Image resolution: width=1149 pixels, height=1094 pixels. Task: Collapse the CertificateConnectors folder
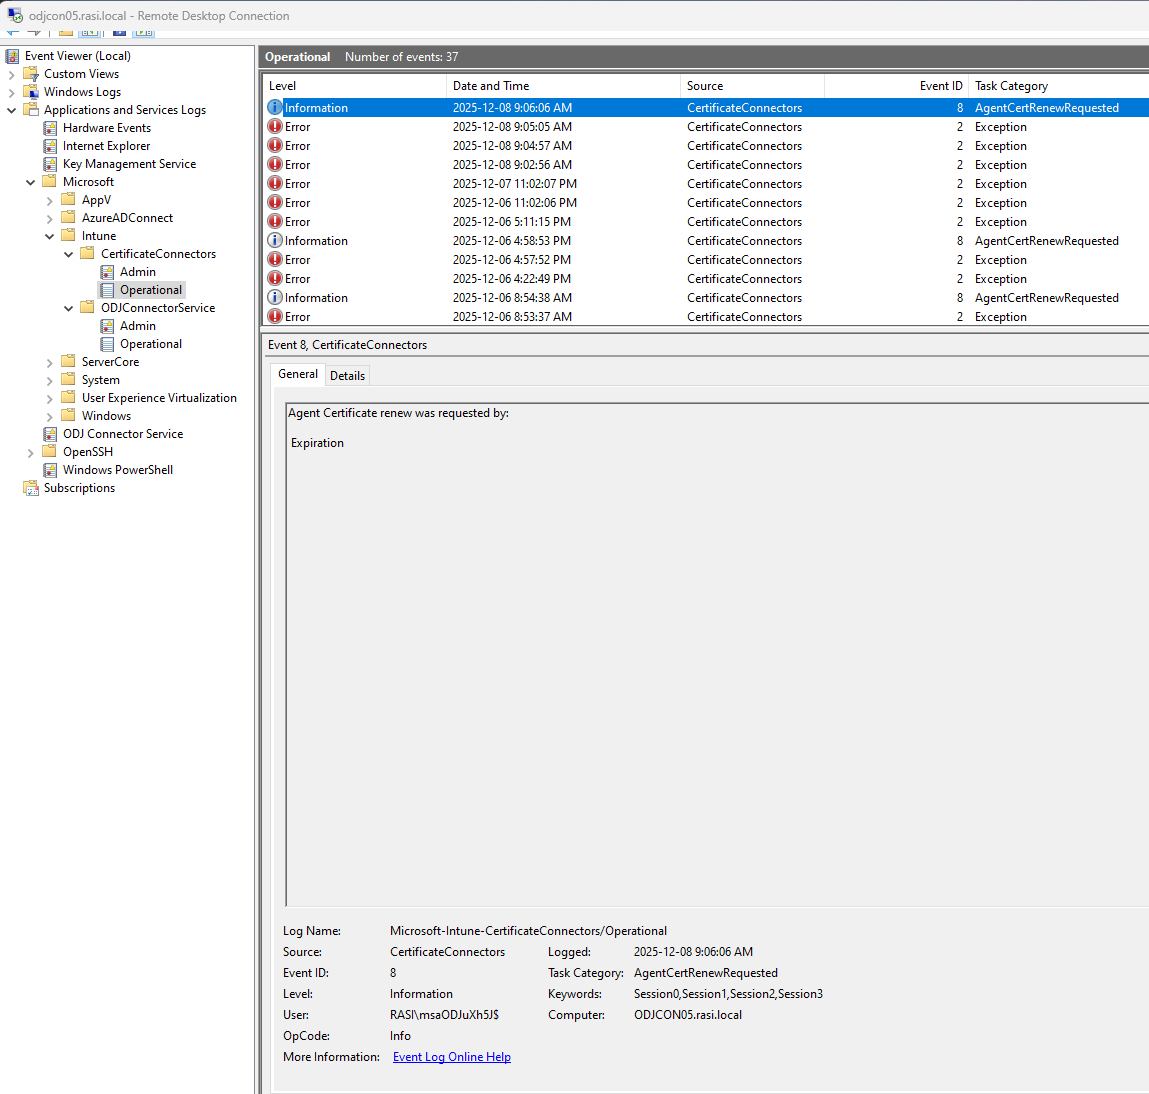pyautogui.click(x=69, y=254)
